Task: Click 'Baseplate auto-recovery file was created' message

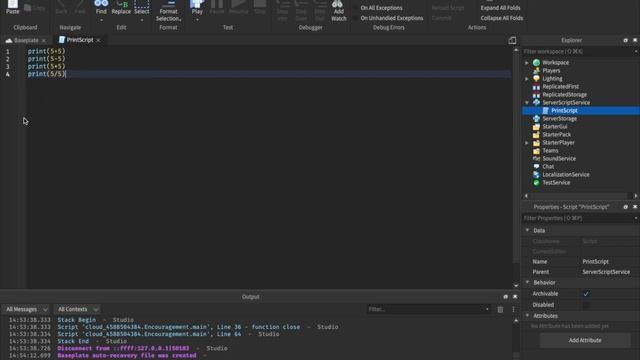Action: (x=127, y=356)
